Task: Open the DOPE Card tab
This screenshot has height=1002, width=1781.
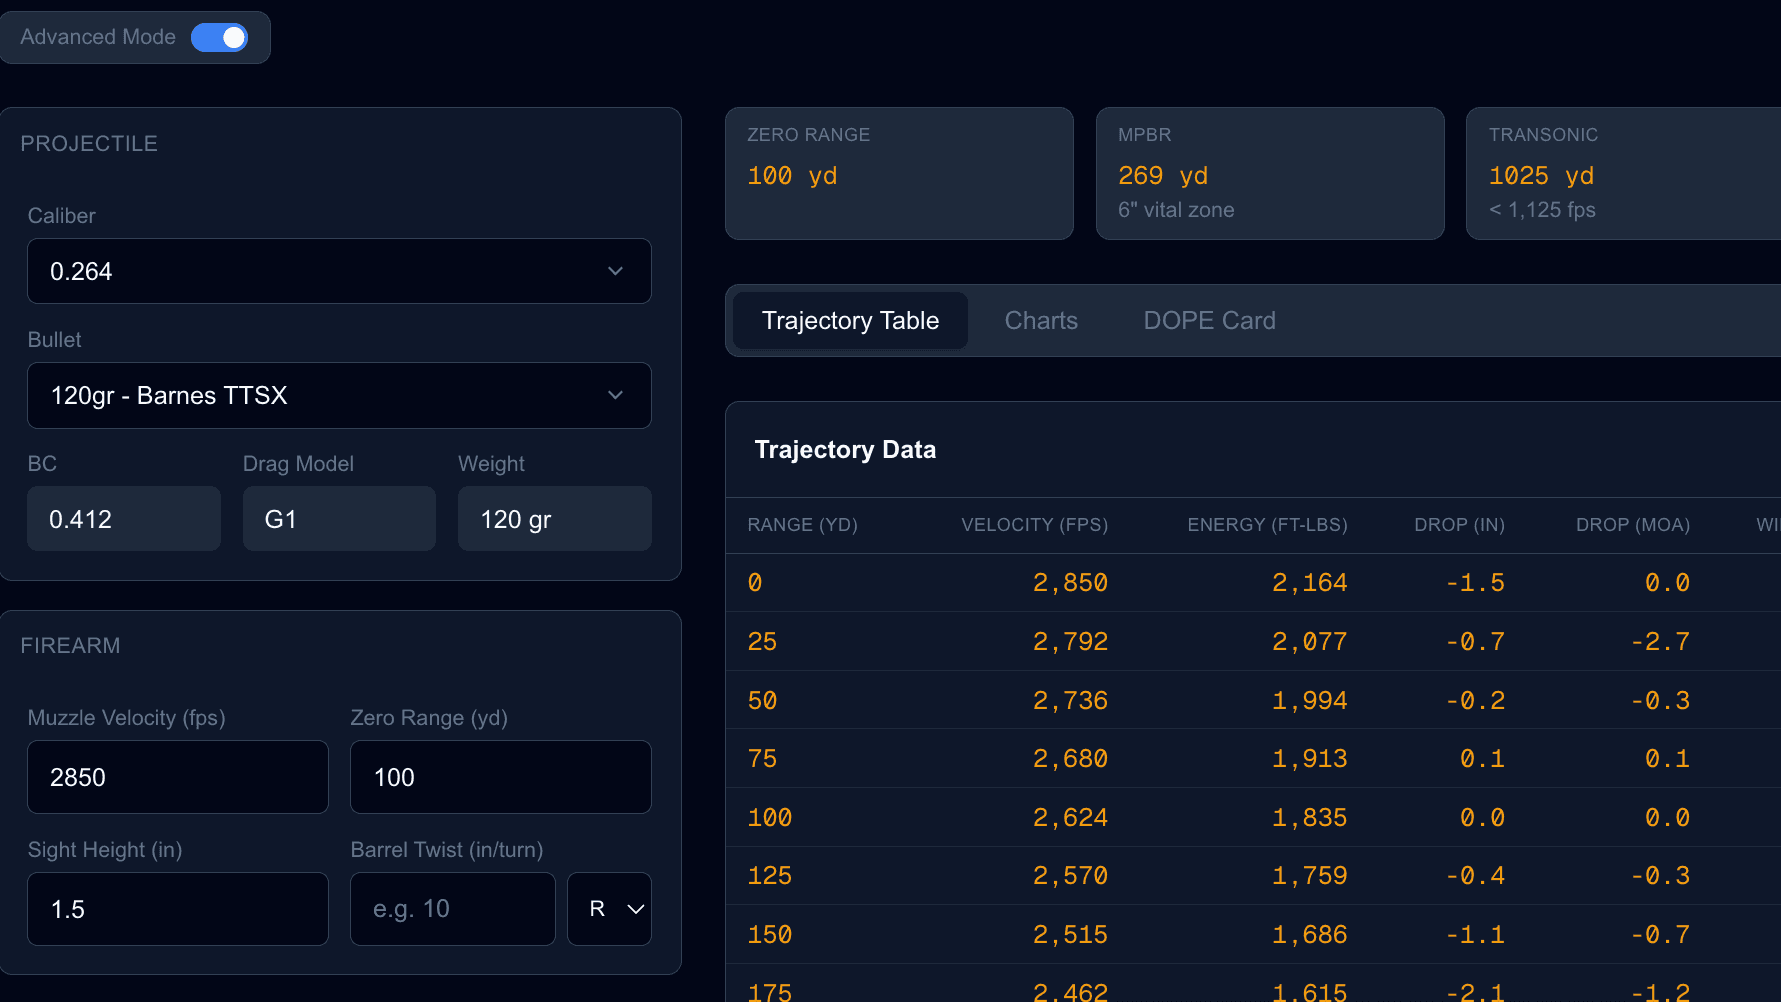Action: coord(1209,320)
